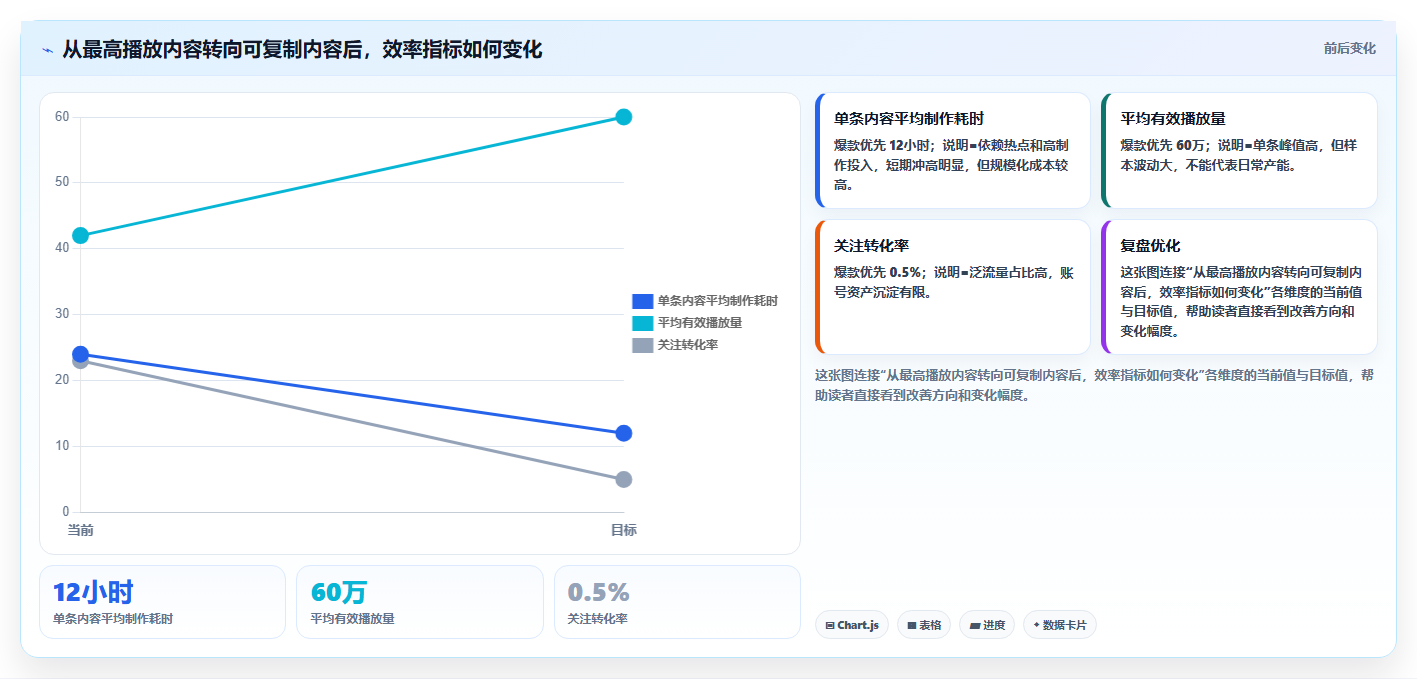The image size is (1417, 679).
Task: Toggle the 关注转化率 legend swatch
Action: click(x=642, y=345)
